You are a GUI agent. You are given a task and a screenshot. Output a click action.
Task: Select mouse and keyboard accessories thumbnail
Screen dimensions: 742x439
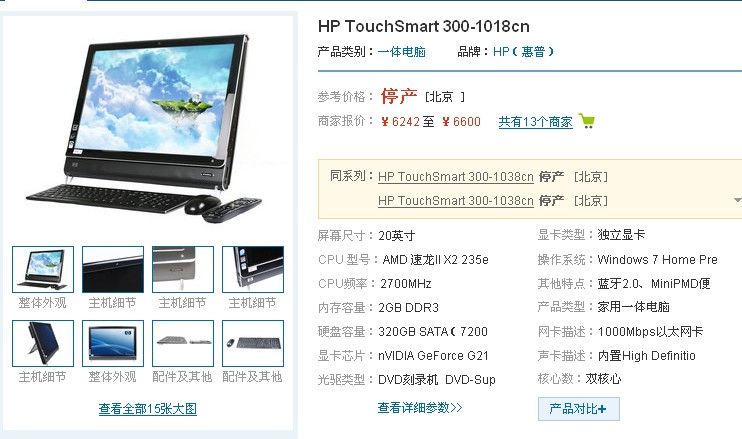tap(253, 343)
